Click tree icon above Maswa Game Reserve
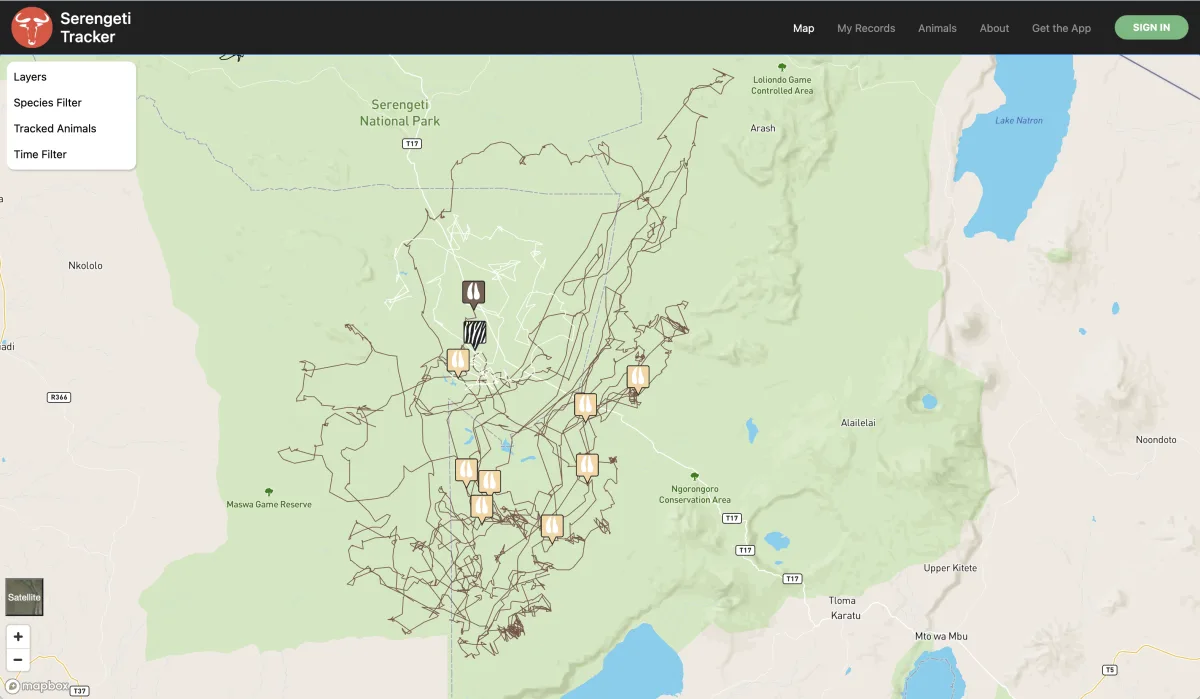Screen dimensions: 1200x699 (268, 491)
